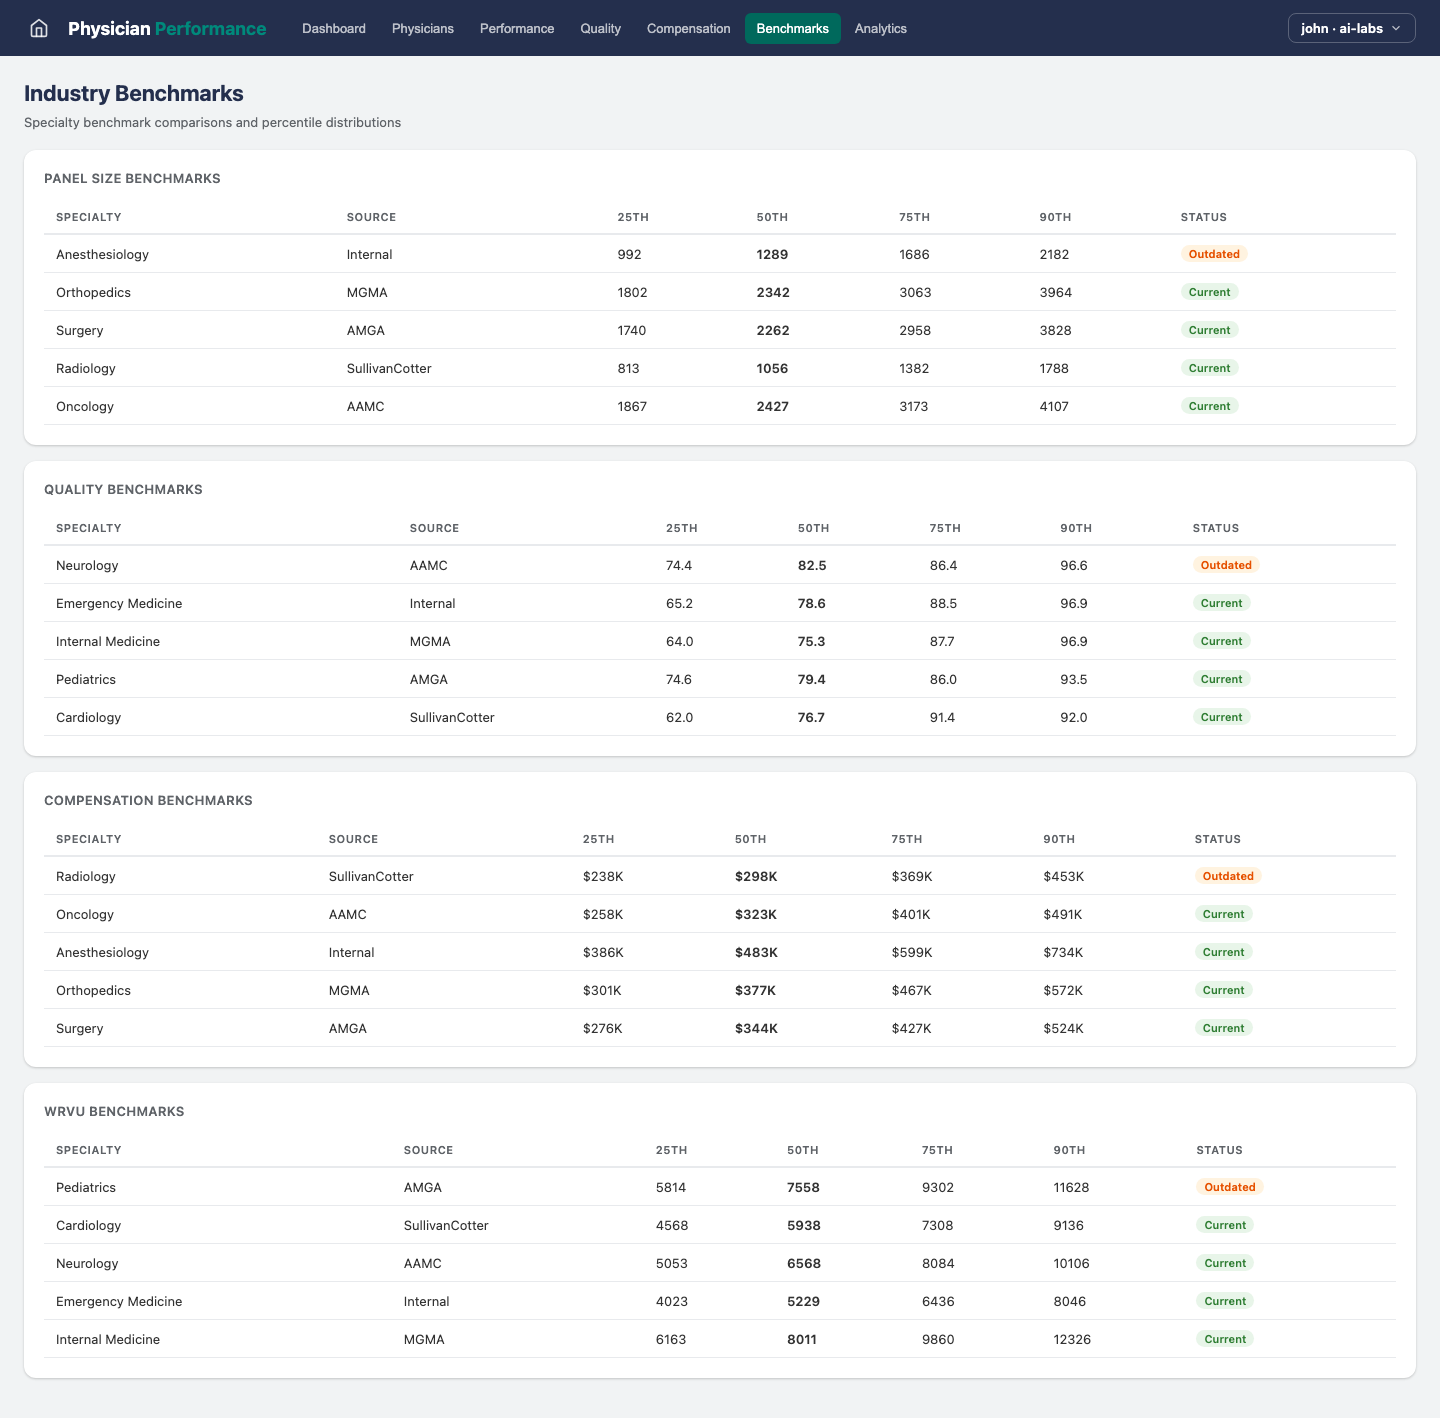Click Outdated badge for Anesthesiology panel size

coord(1213,254)
